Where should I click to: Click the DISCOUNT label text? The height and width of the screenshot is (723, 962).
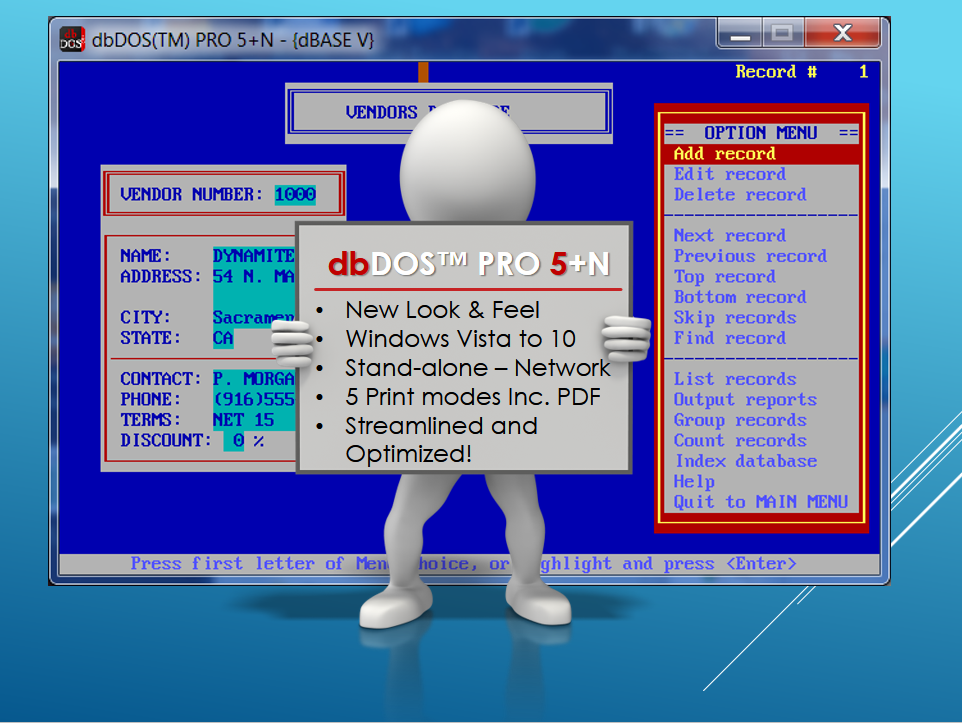(166, 441)
